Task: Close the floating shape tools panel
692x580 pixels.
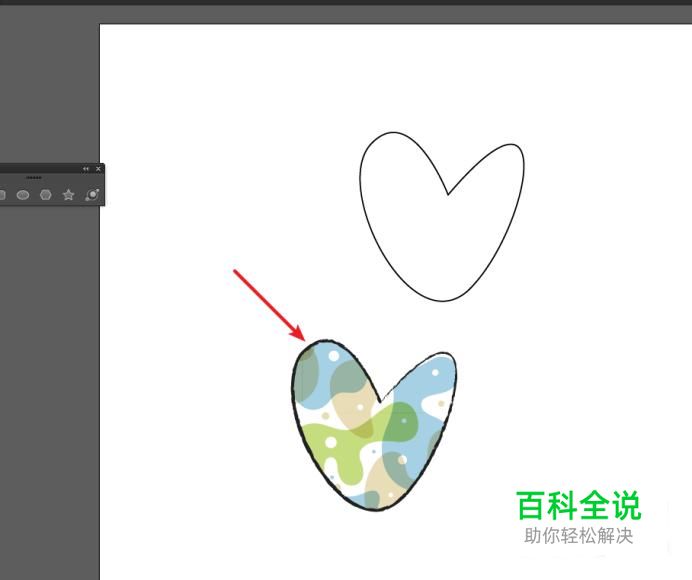Action: click(98, 169)
